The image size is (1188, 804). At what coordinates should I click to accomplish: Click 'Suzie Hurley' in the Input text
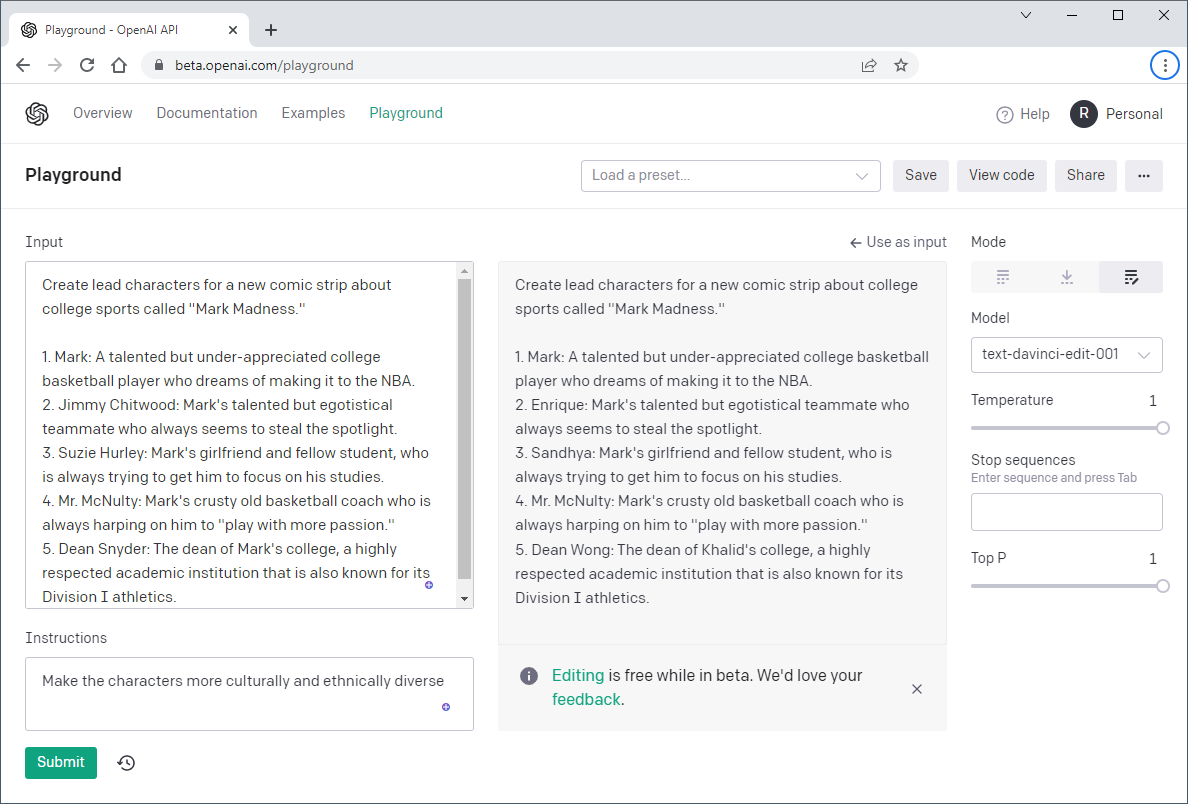[100, 453]
